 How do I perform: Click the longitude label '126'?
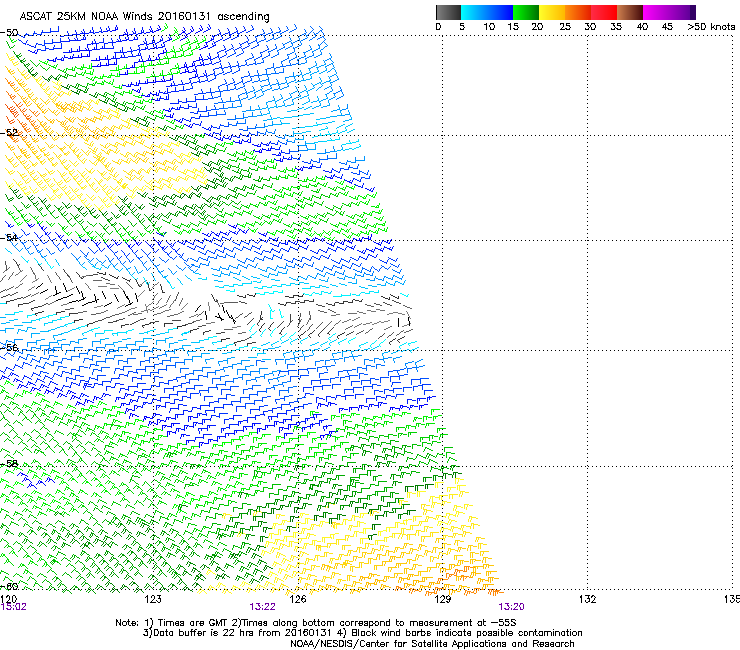coord(298,599)
